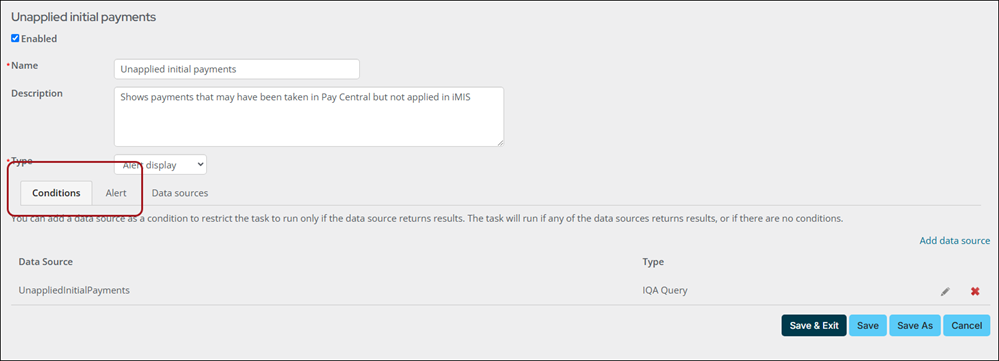Choose Save As to copy the task
999x361 pixels.
(x=914, y=325)
